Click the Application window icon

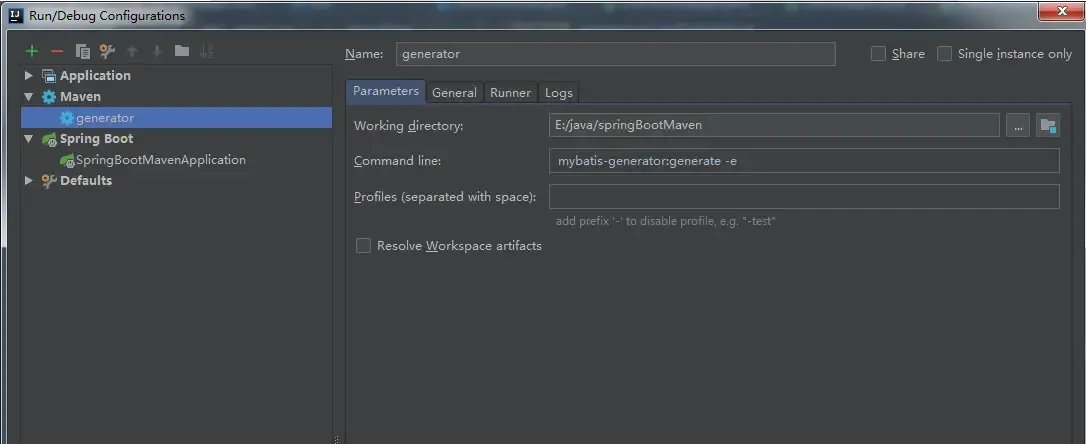point(49,76)
